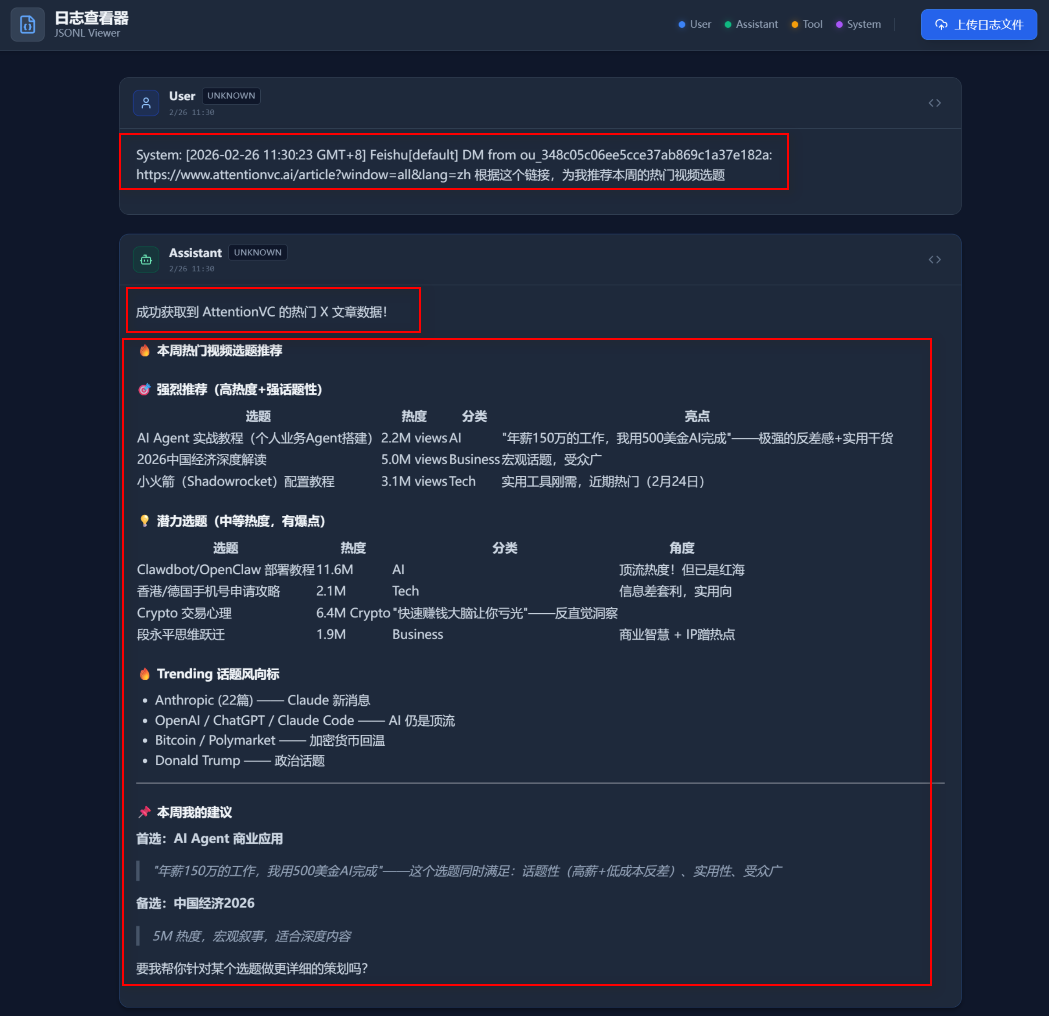
Task: Click the 'Bitcoin / Polymarket' bullet item
Action: coord(270,740)
